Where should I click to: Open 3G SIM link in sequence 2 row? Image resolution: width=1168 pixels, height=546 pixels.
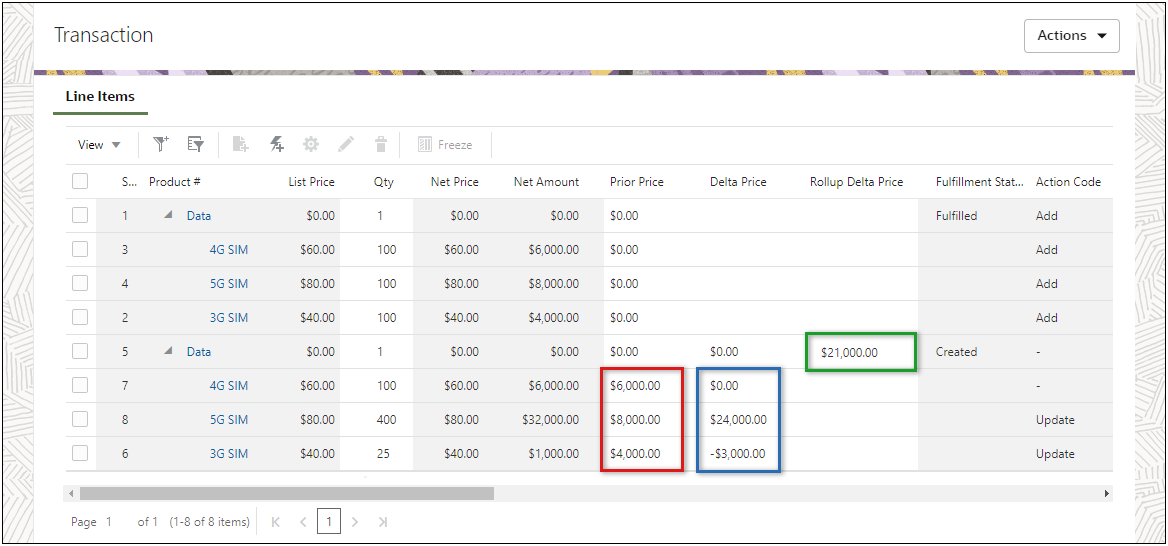(x=229, y=318)
